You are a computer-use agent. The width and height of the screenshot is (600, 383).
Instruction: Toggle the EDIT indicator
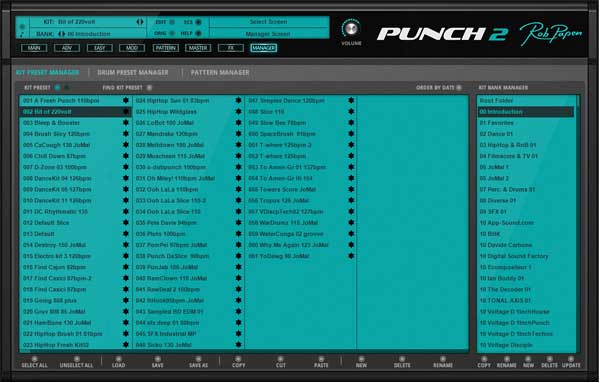click(172, 22)
